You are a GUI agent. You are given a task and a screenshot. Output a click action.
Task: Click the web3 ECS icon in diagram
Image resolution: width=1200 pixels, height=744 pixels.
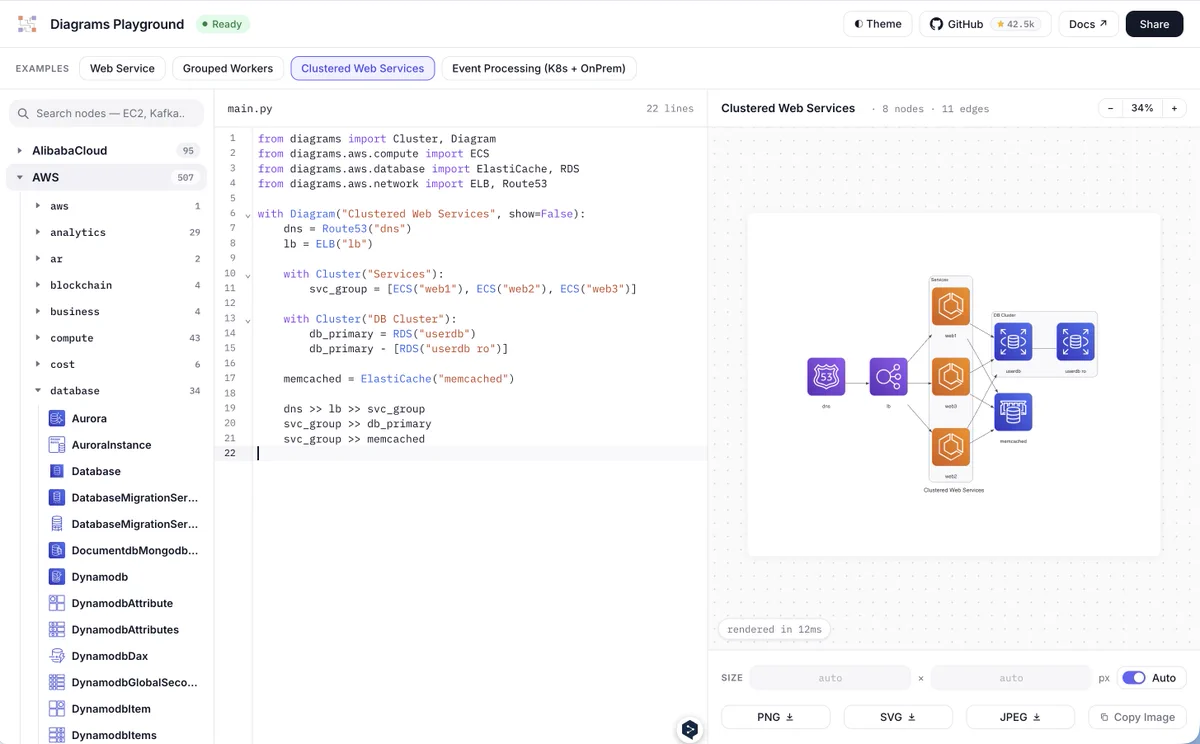click(951, 377)
